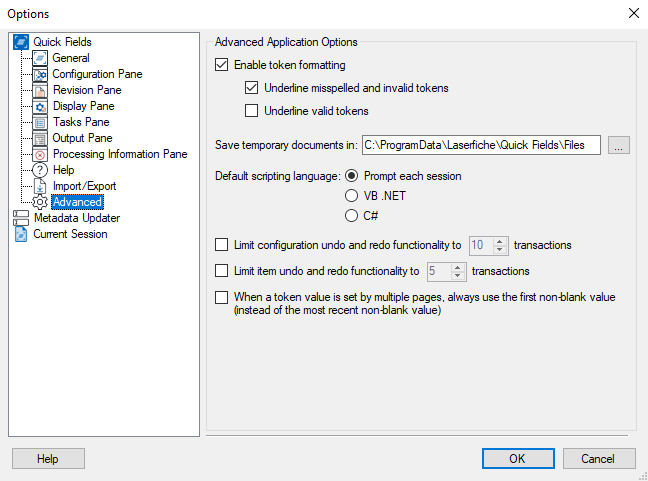Viewport: 648px width, 481px height.
Task: Close the Options dialog
Action: pyautogui.click(x=634, y=13)
